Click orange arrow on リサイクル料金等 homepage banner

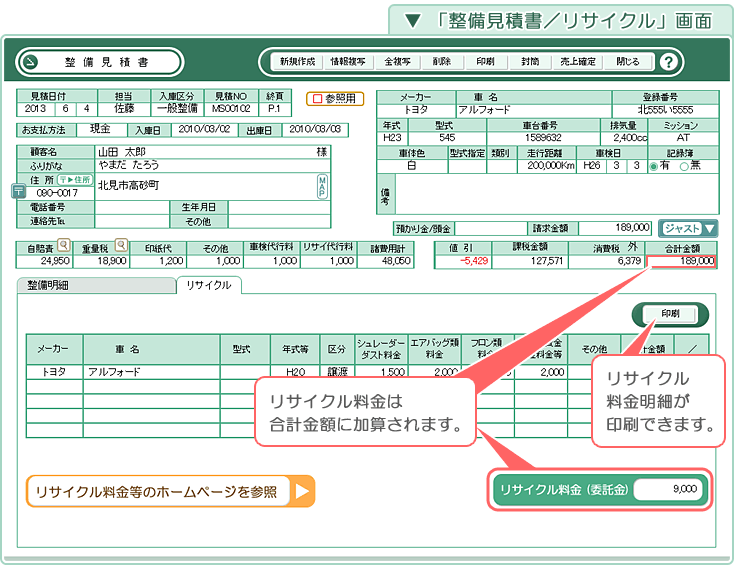(302, 491)
